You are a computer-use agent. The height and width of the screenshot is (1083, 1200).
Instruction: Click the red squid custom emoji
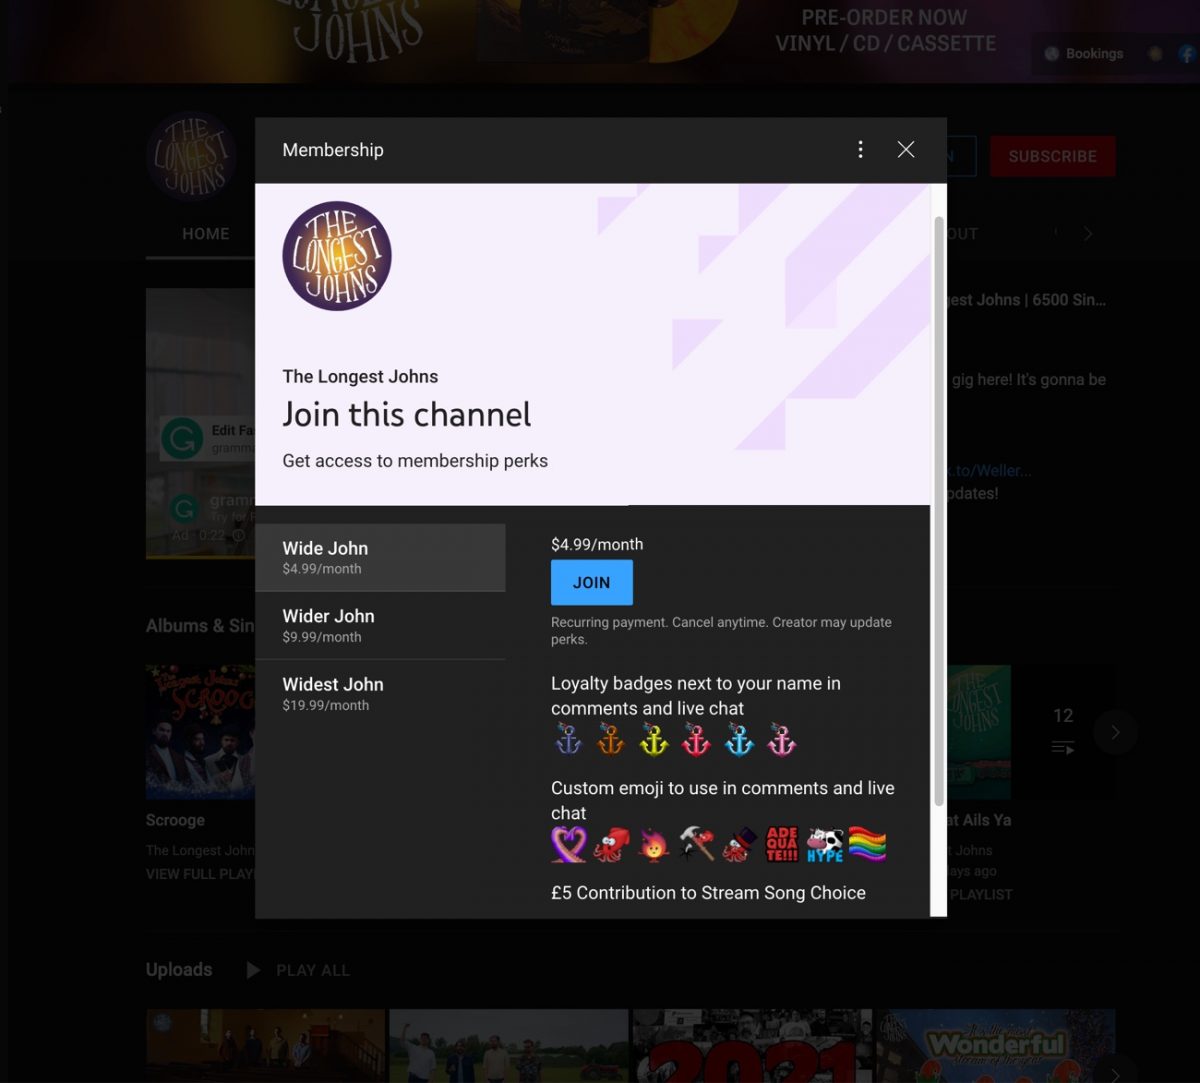611,845
